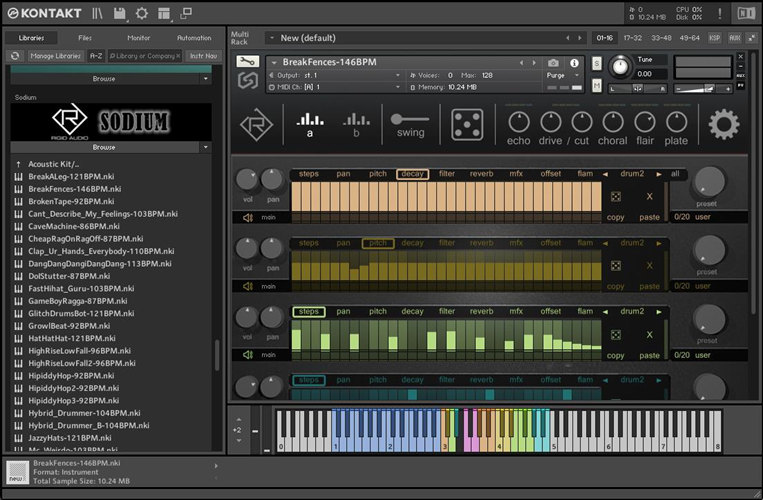
Task: Toggle the S solo button
Action: click(597, 64)
